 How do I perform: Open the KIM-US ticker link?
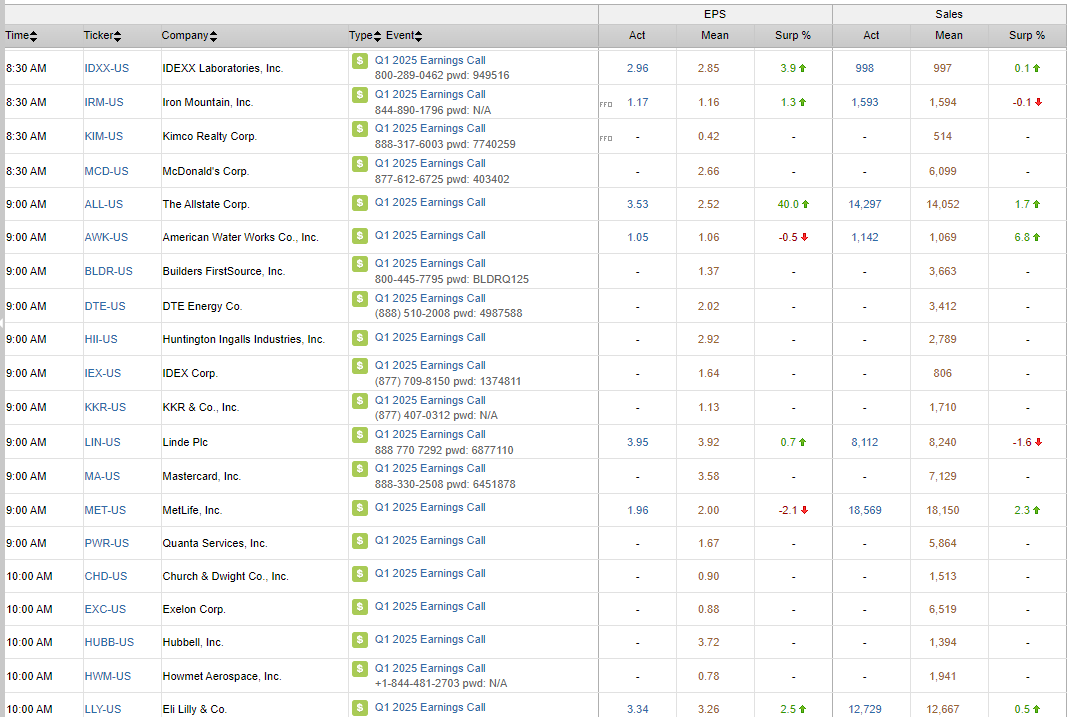[103, 136]
